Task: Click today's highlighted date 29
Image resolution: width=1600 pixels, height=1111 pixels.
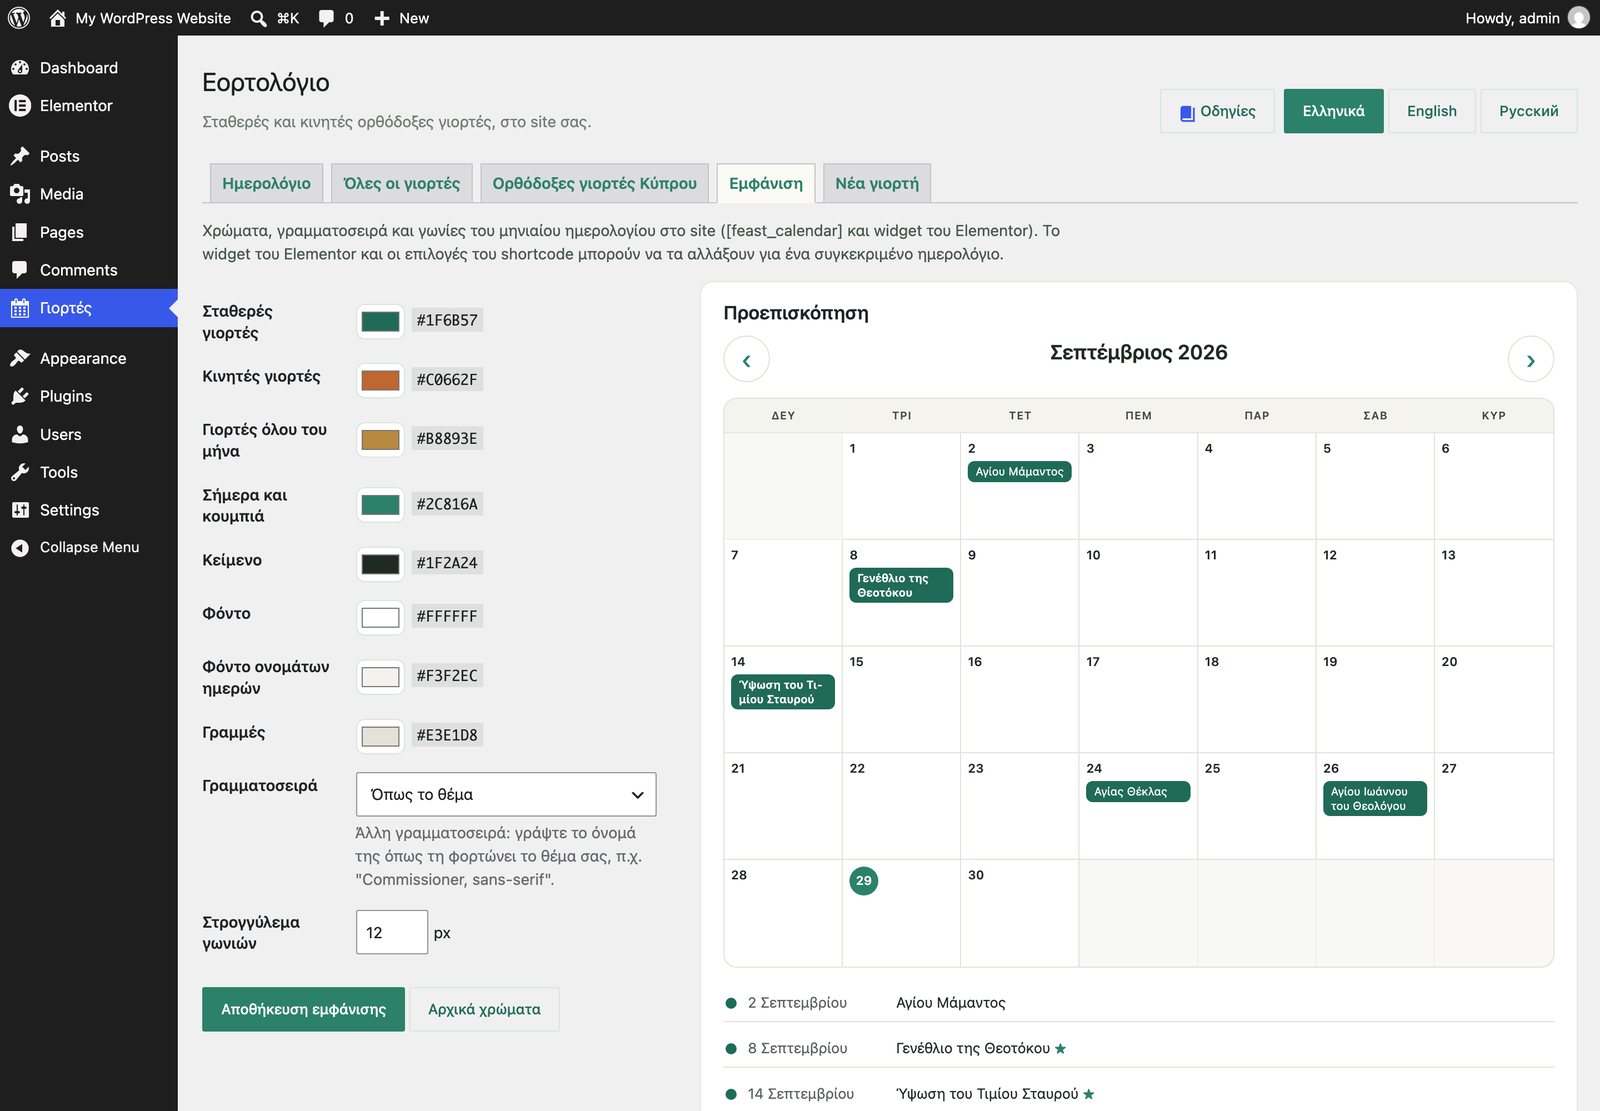Action: tap(863, 881)
